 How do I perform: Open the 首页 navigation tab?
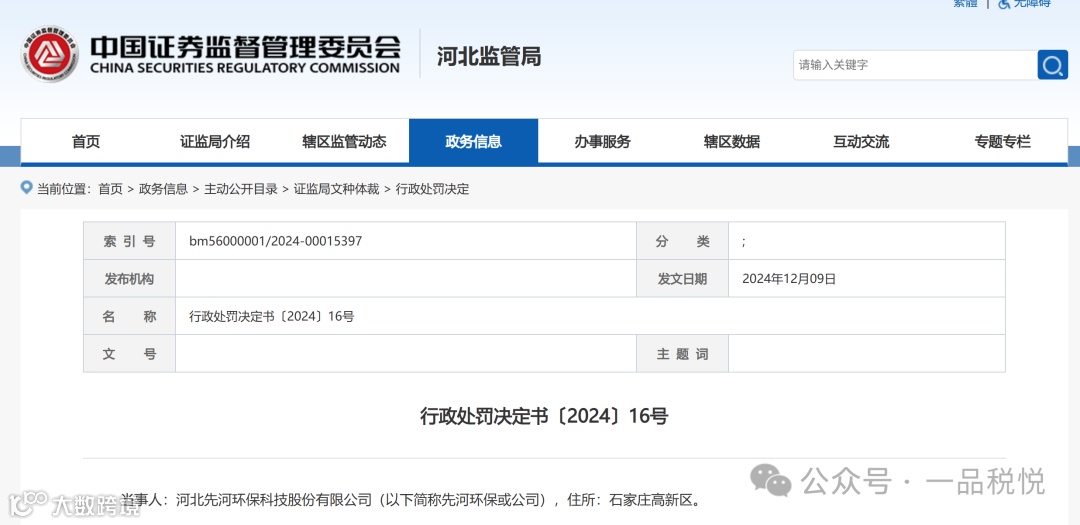86,142
